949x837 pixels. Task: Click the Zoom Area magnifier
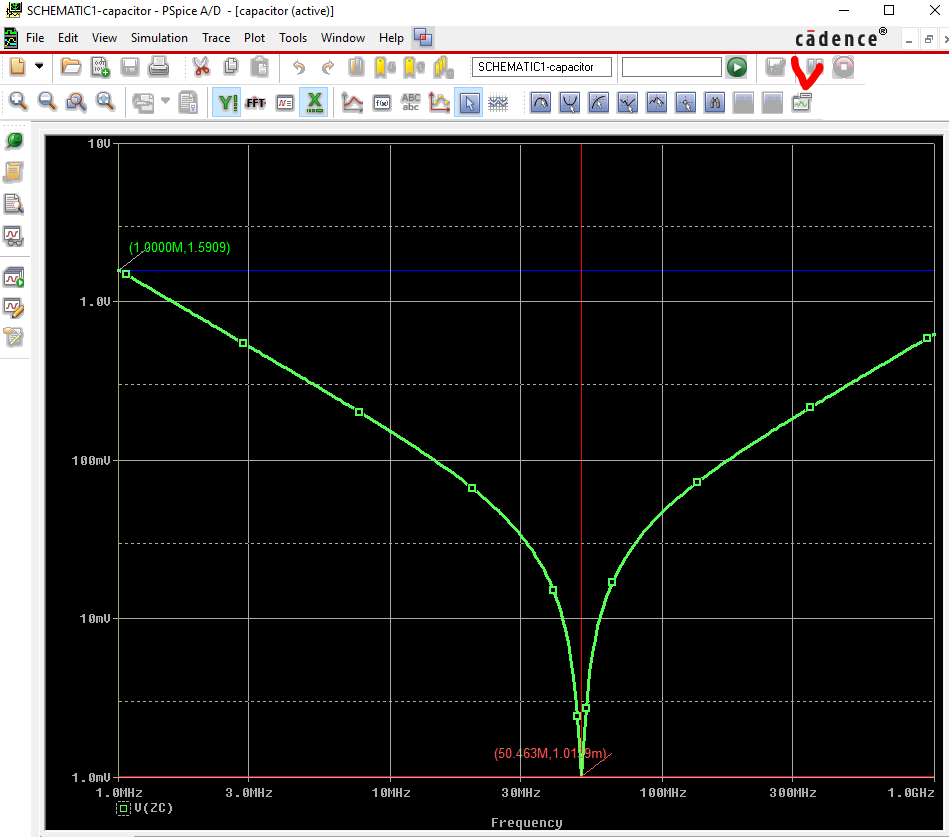[x=76, y=102]
